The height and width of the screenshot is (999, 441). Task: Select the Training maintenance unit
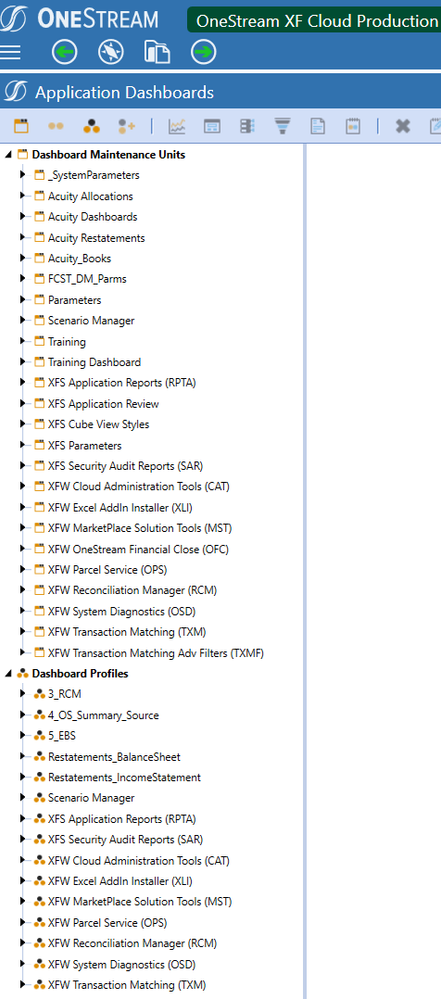click(x=67, y=341)
